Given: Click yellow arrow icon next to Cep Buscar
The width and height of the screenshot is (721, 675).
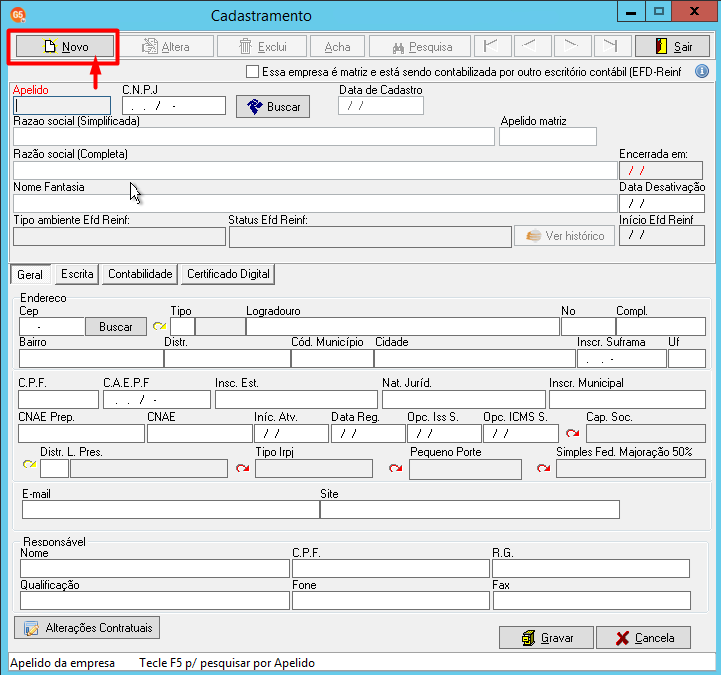Looking at the screenshot, I should pyautogui.click(x=159, y=326).
